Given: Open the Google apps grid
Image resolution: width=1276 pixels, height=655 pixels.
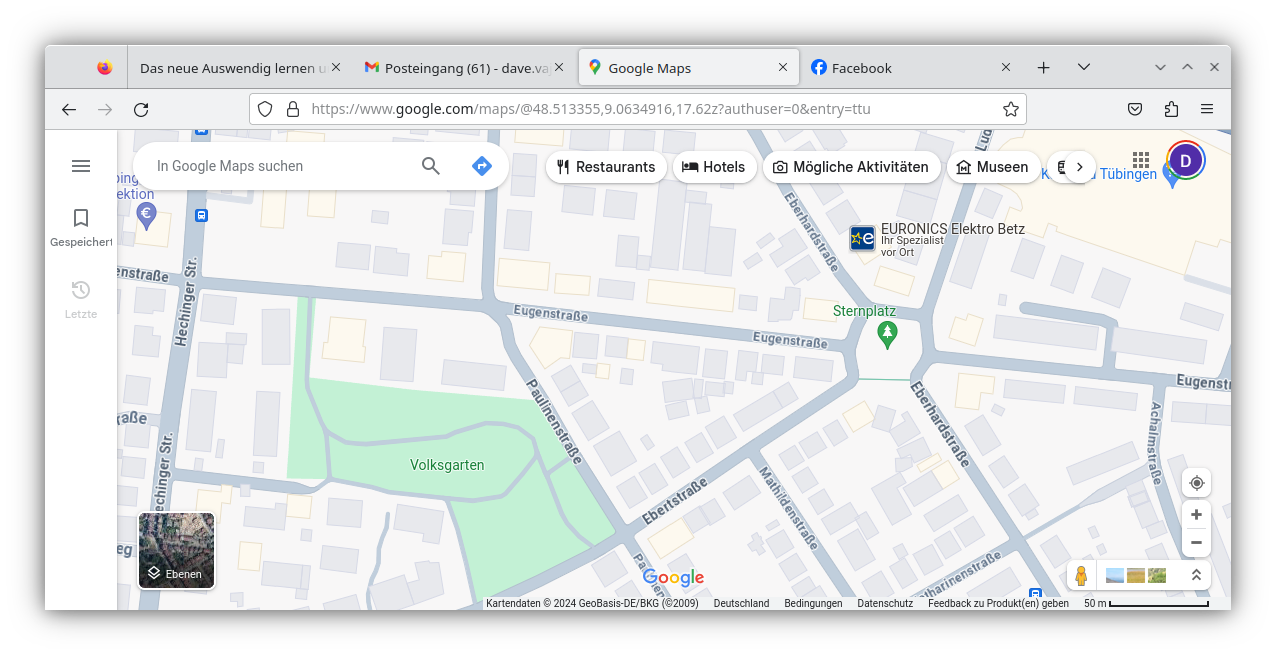Looking at the screenshot, I should coord(1141,160).
